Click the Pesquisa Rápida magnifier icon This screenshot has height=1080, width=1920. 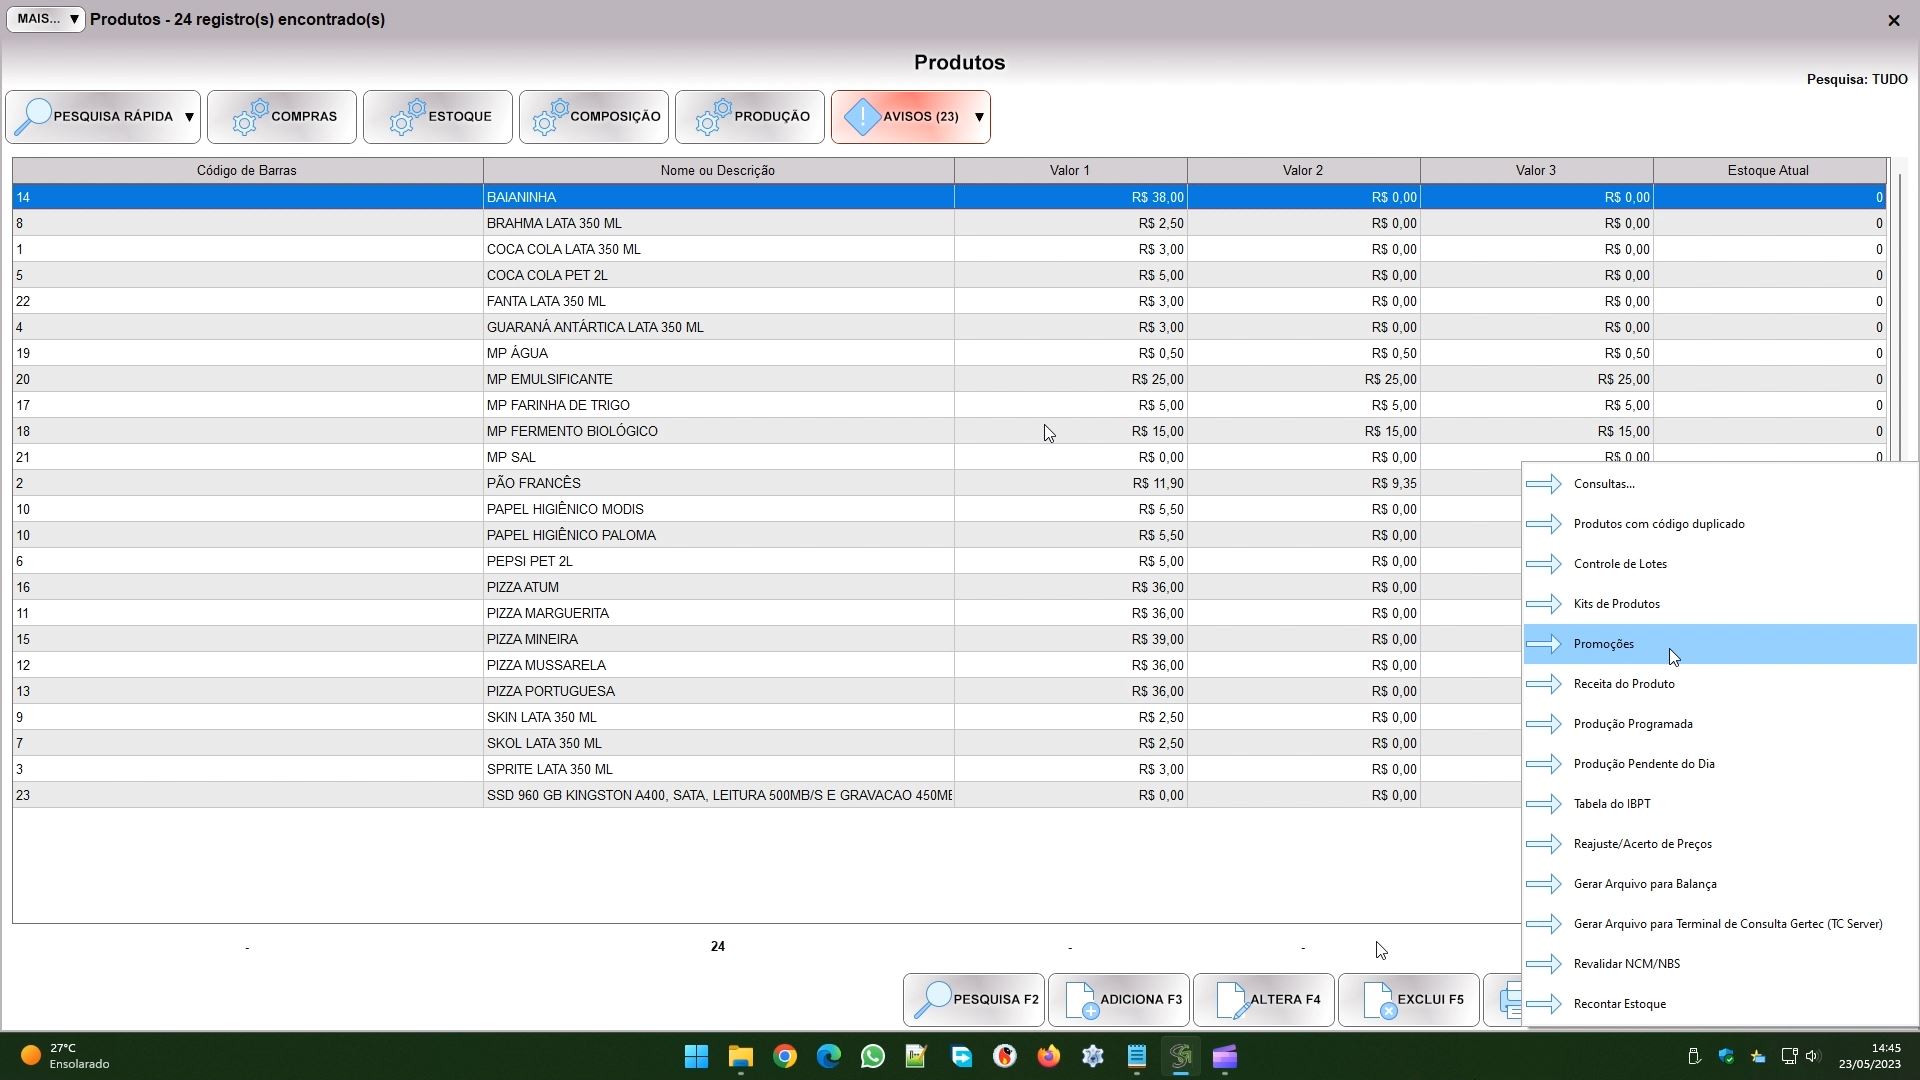tap(34, 117)
